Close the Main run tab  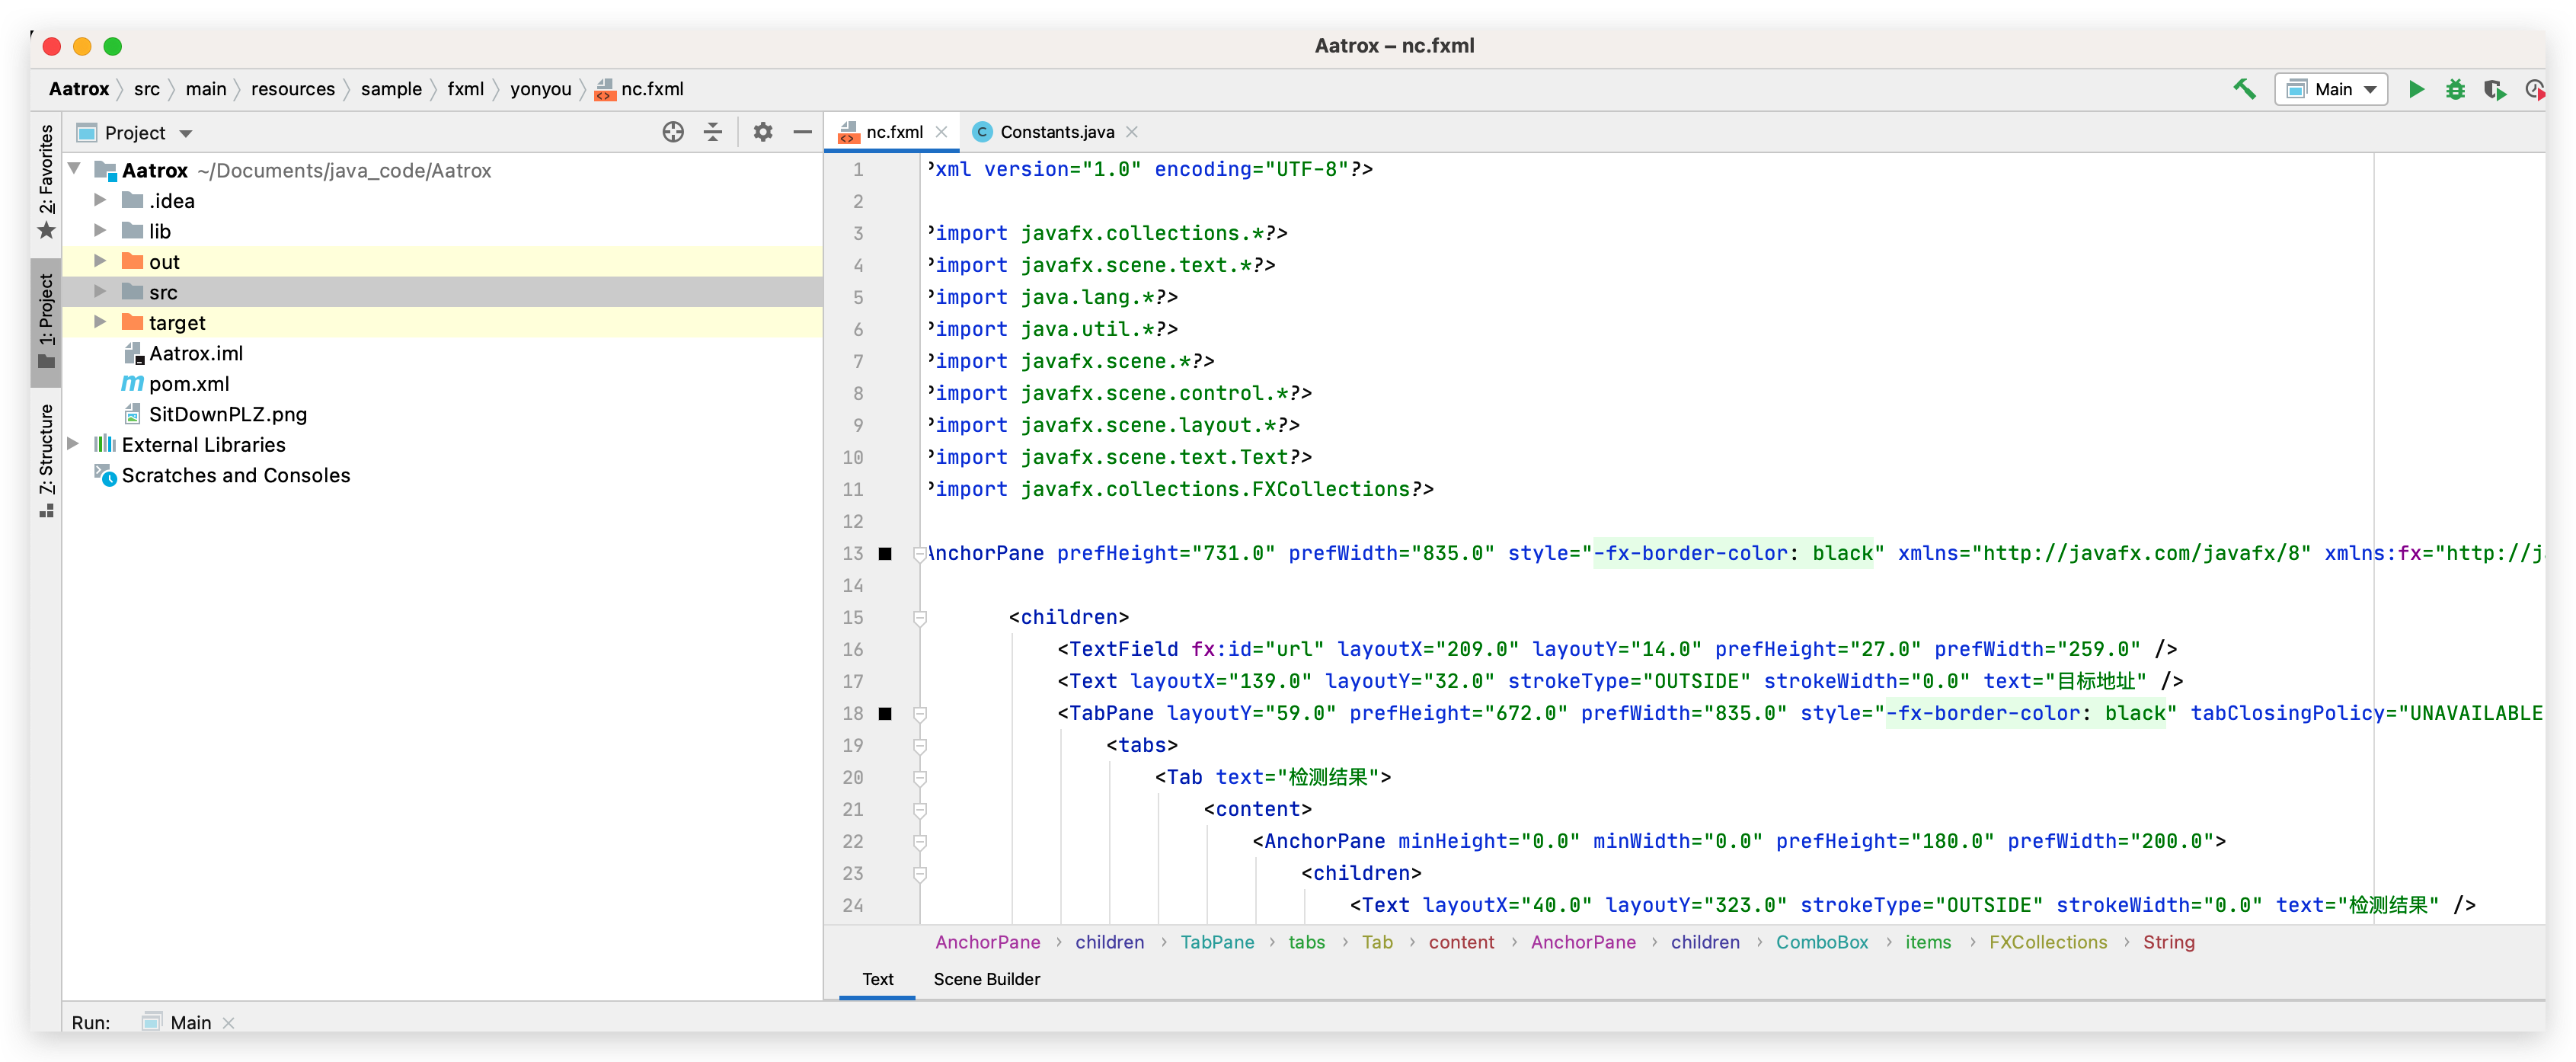(x=228, y=1022)
